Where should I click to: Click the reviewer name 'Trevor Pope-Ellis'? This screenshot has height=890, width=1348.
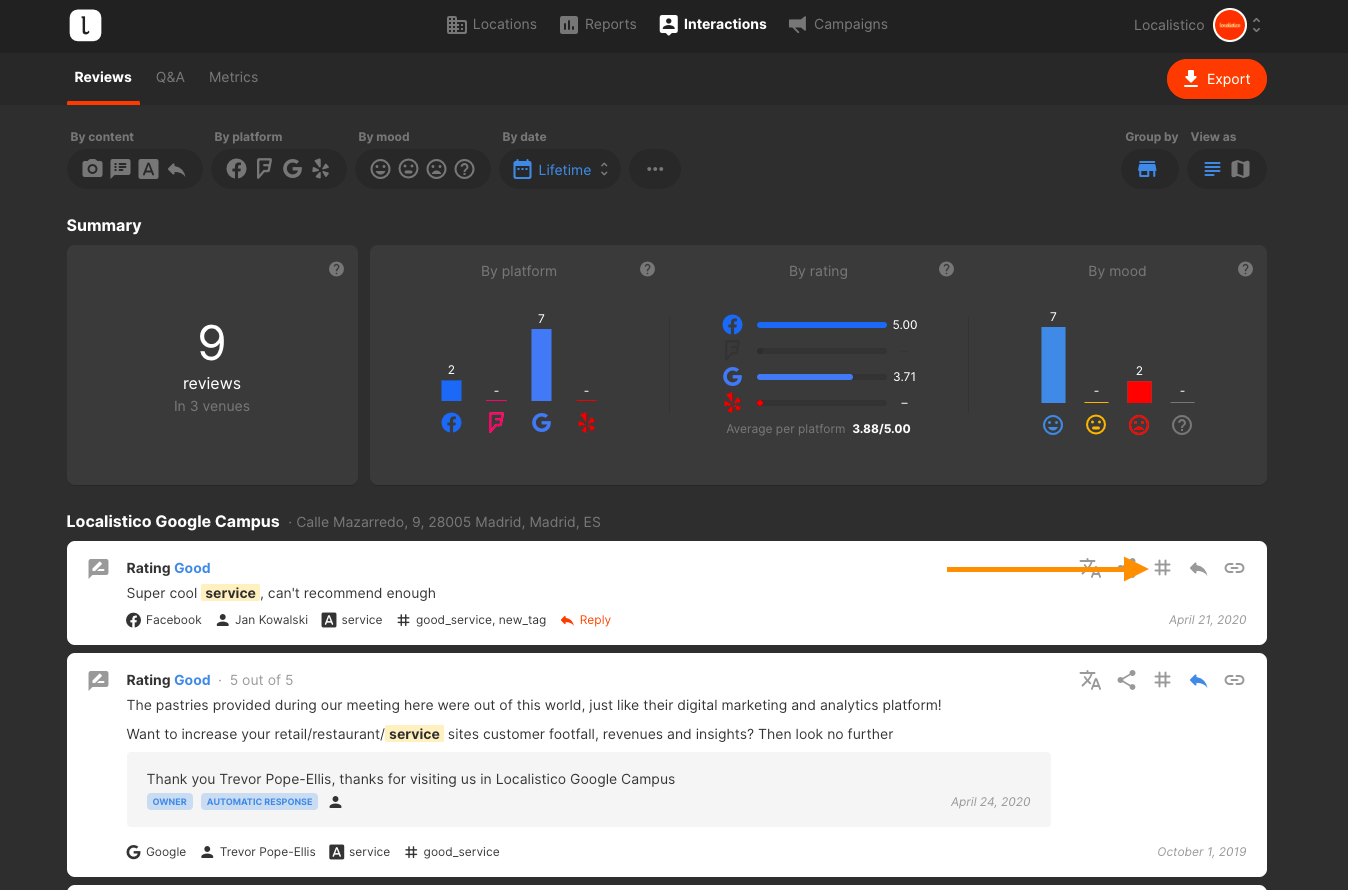pyautogui.click(x=267, y=852)
